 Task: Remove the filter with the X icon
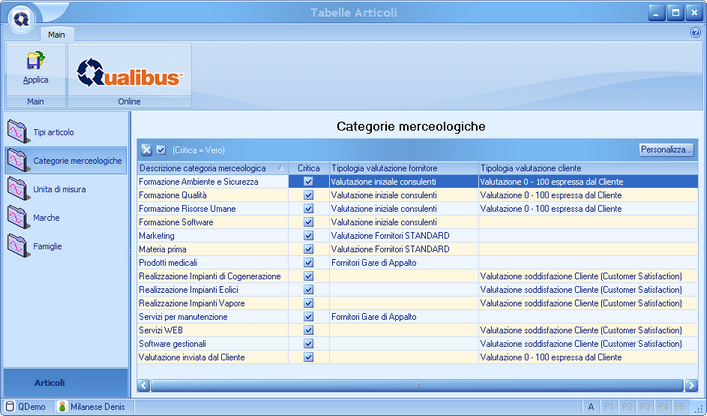click(x=146, y=150)
